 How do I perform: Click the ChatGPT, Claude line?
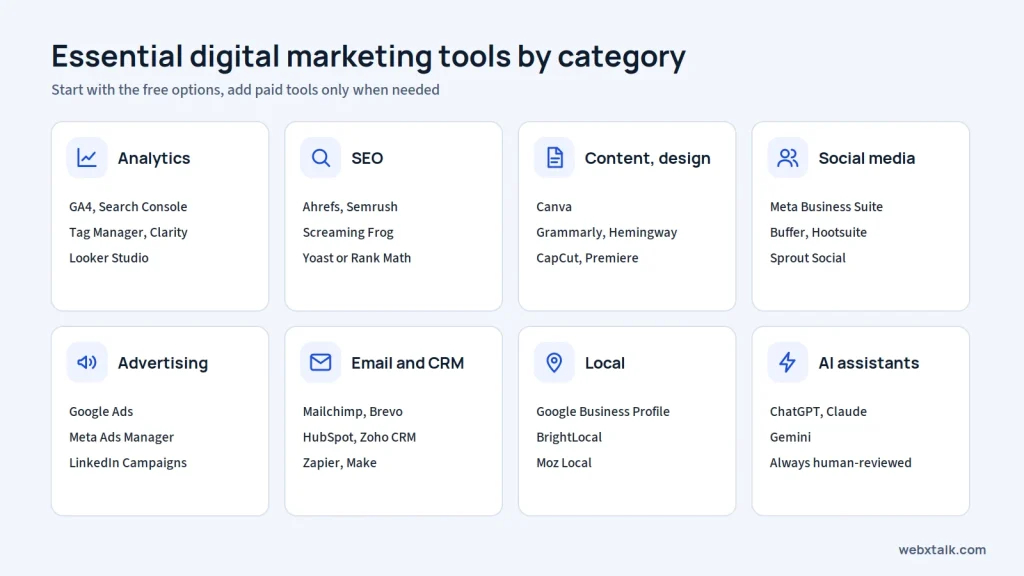tap(818, 411)
